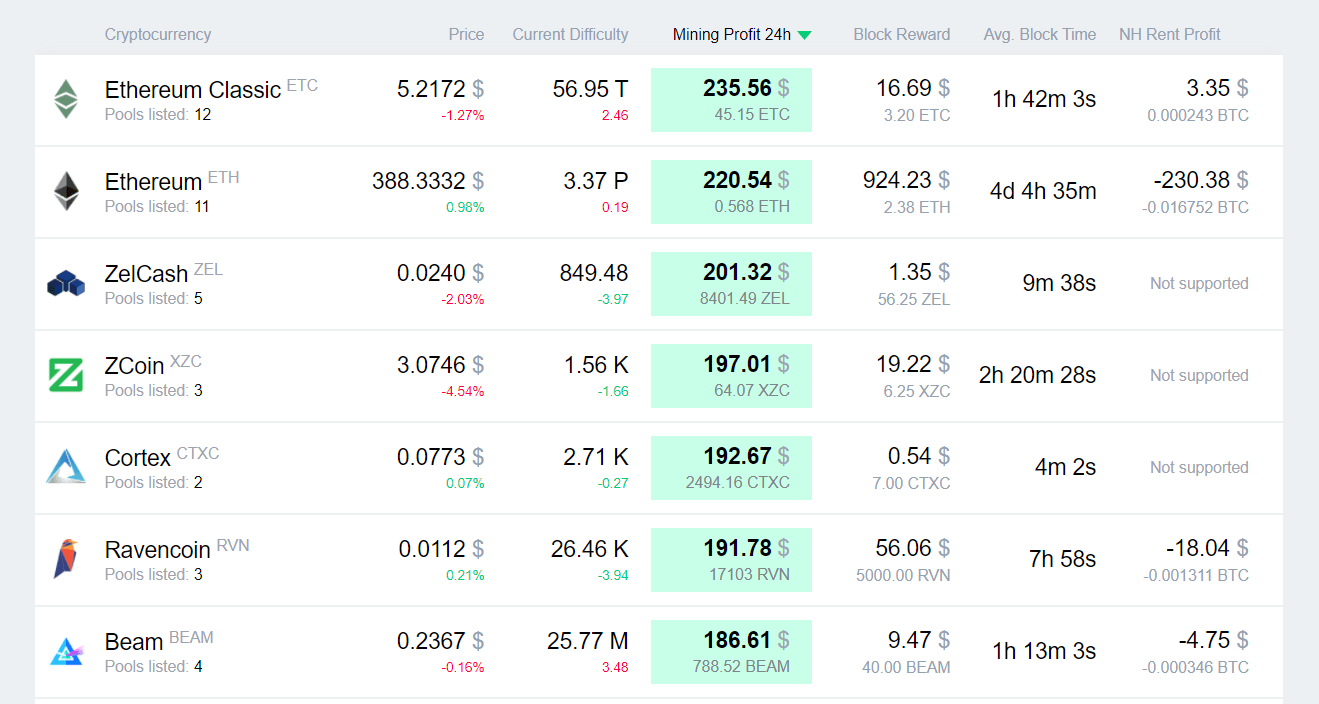The height and width of the screenshot is (704, 1319).
Task: Toggle sort arrow beside Mining Profit 24h
Action: click(804, 35)
